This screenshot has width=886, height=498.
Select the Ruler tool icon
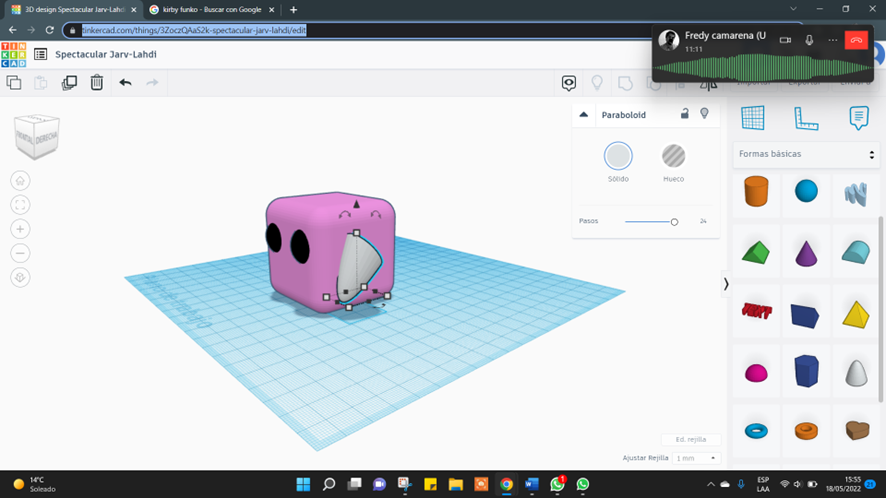(806, 118)
